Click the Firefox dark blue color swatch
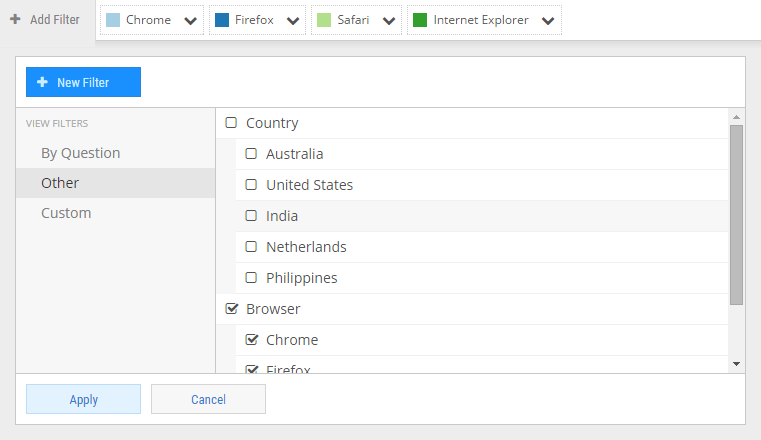The height and width of the screenshot is (440, 761). coord(222,20)
